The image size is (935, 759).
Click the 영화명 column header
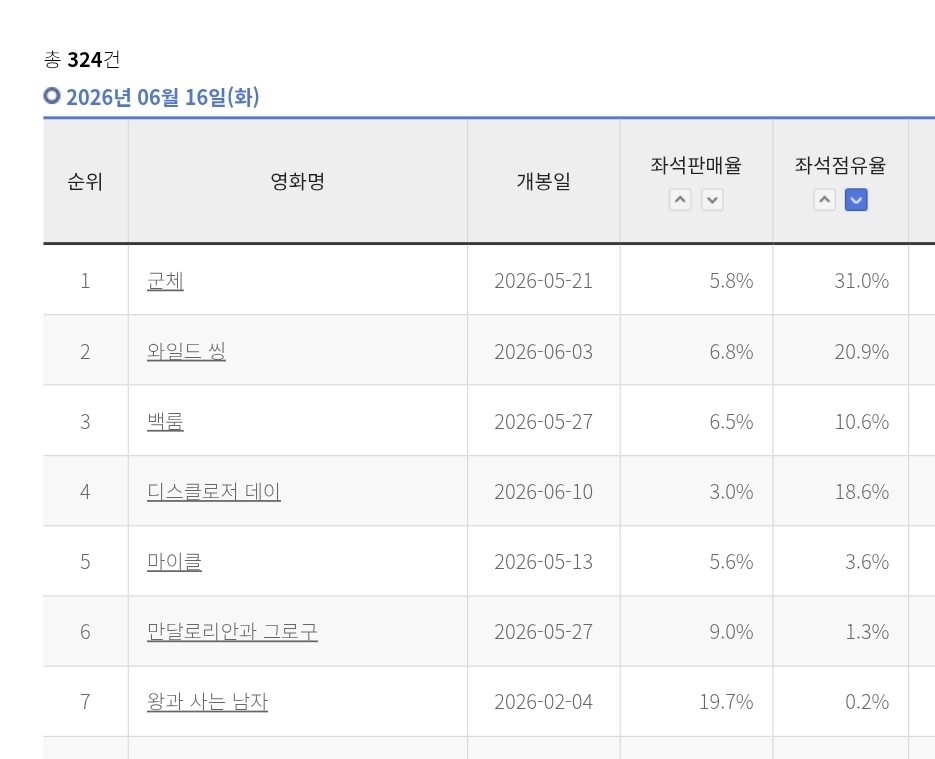[x=298, y=181]
